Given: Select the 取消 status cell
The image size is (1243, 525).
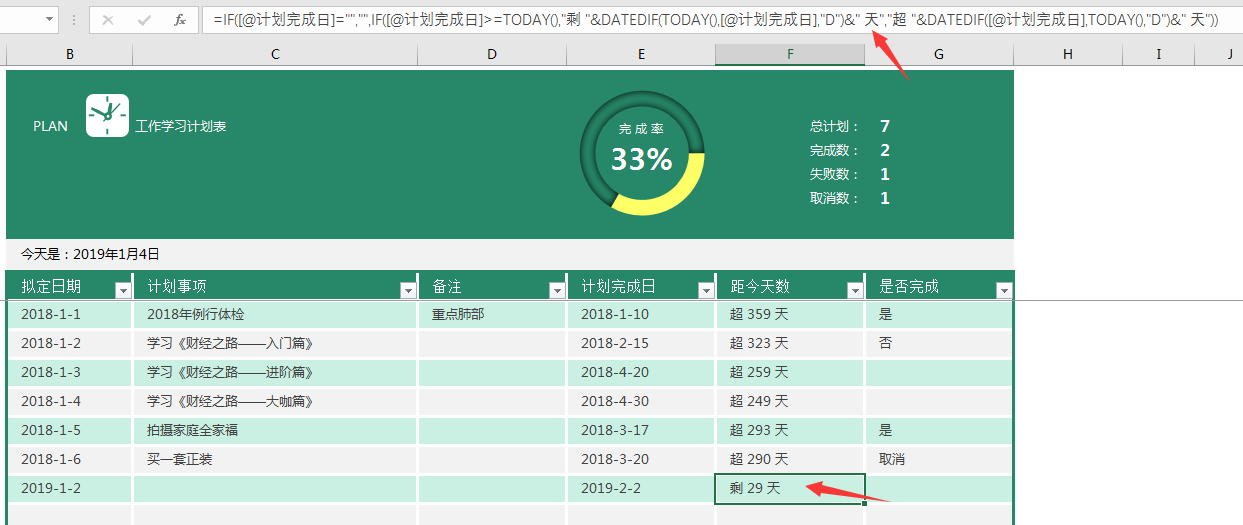Looking at the screenshot, I should pos(939,459).
